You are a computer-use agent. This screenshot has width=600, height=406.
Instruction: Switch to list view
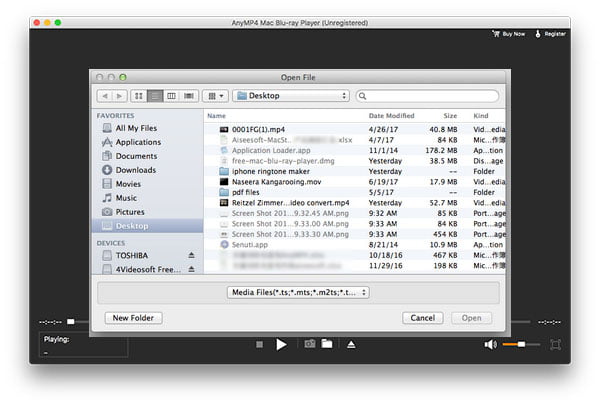click(155, 96)
